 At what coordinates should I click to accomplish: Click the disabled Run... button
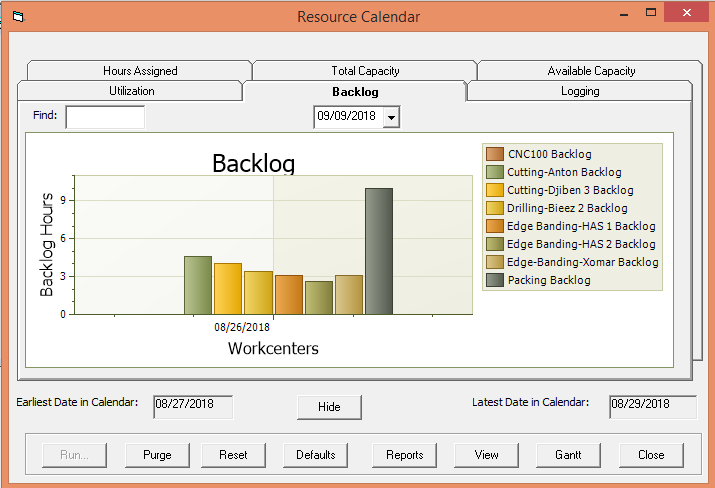(x=74, y=455)
